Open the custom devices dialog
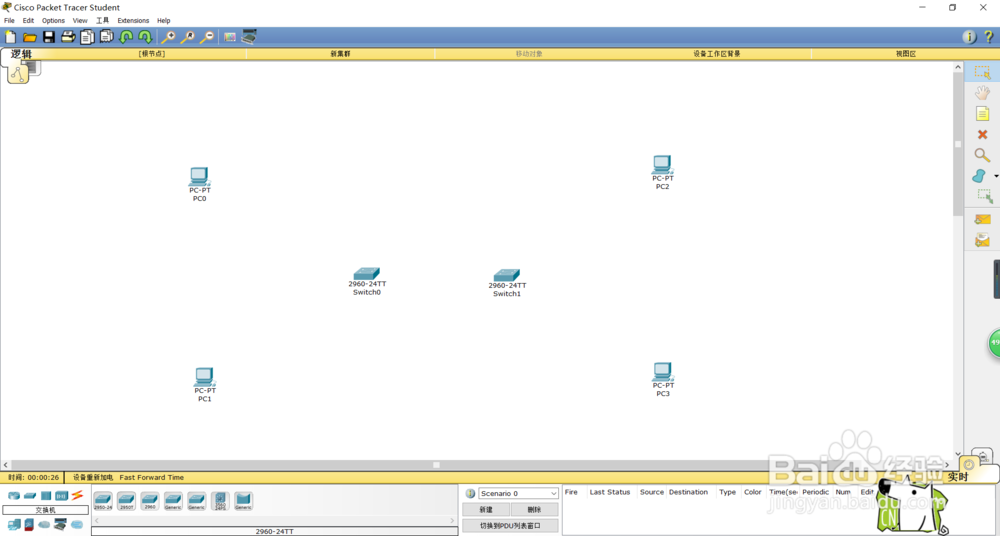 [249, 37]
